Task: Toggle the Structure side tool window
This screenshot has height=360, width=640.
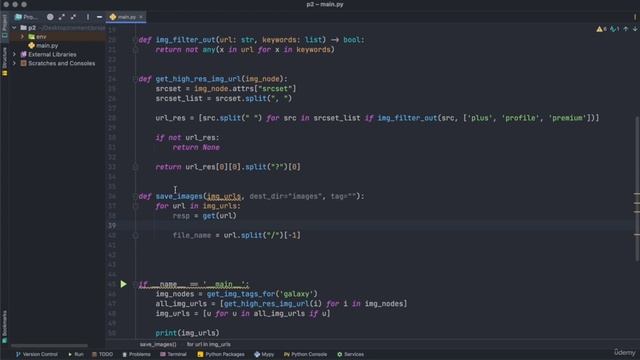Action: tap(4, 61)
